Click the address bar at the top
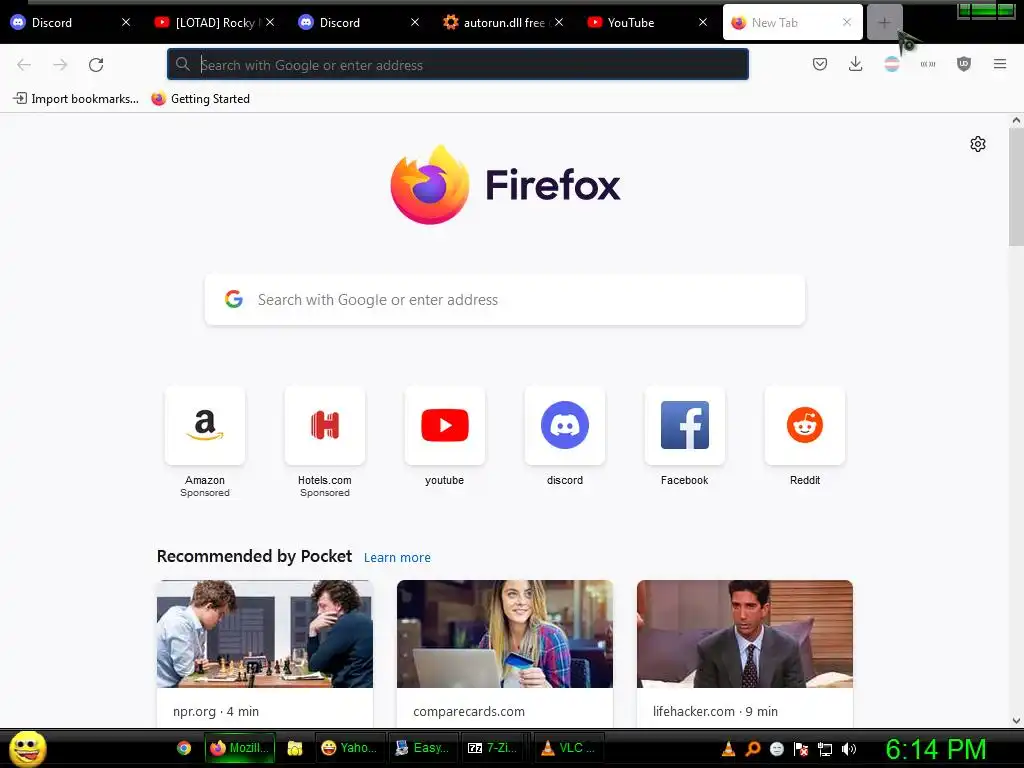 click(x=458, y=65)
